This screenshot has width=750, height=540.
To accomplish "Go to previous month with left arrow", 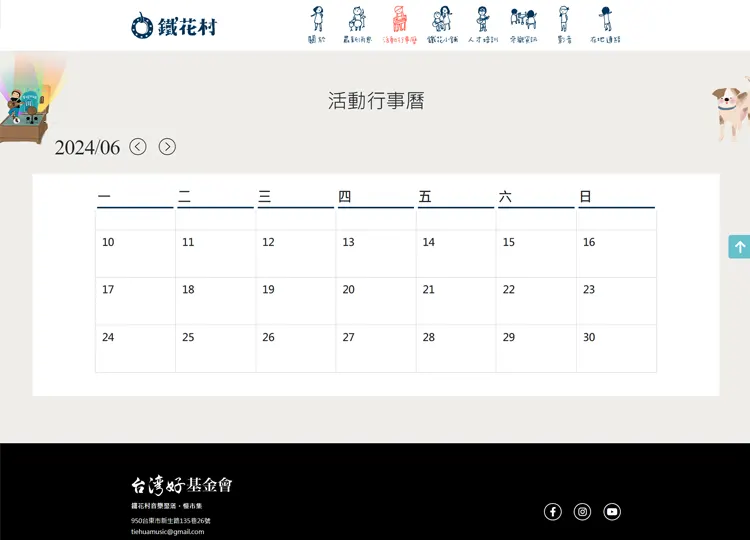I will coord(138,147).
